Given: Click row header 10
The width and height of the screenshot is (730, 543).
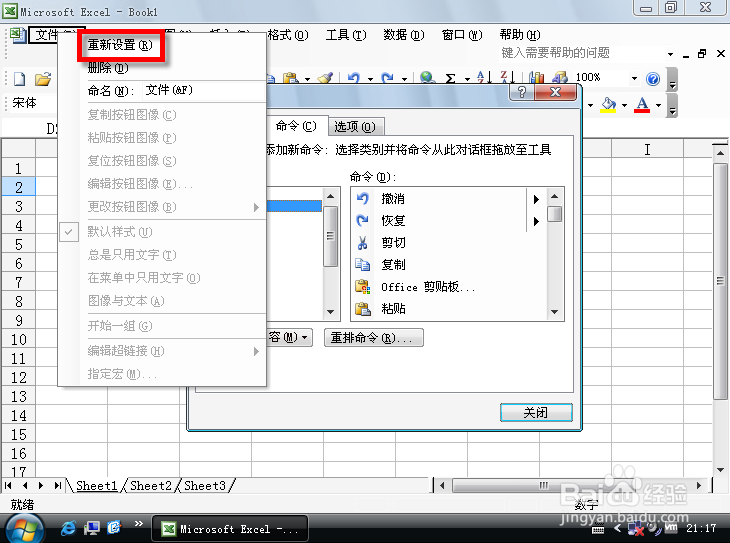Looking at the screenshot, I should (19, 339).
